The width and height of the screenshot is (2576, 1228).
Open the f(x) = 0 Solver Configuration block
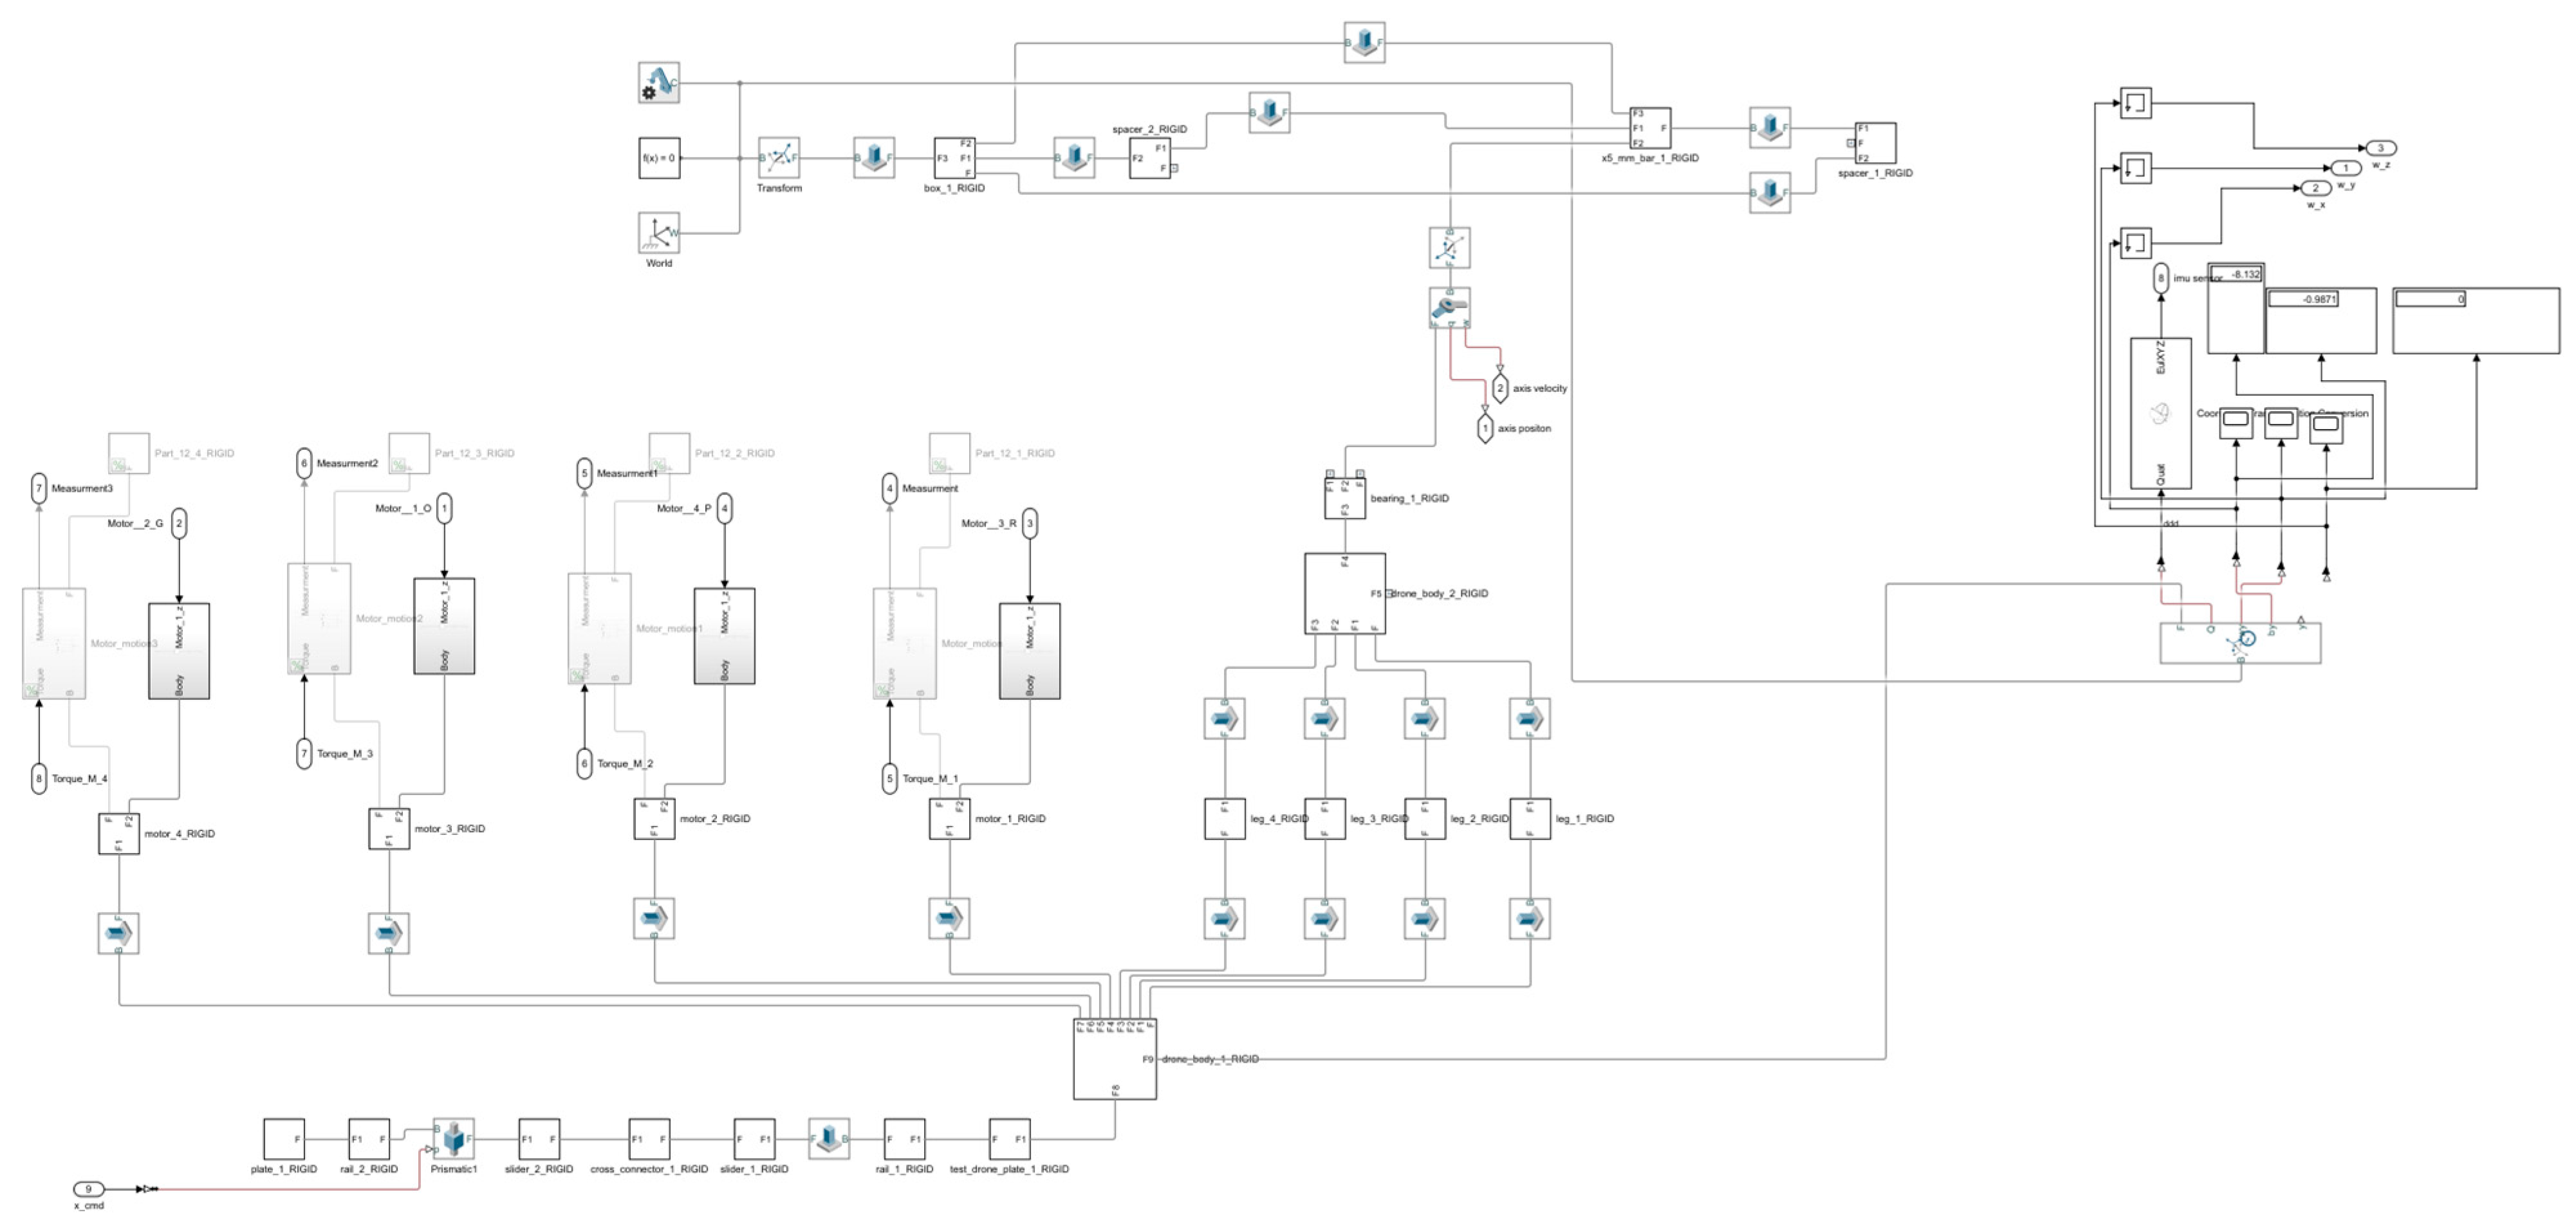coord(659,158)
